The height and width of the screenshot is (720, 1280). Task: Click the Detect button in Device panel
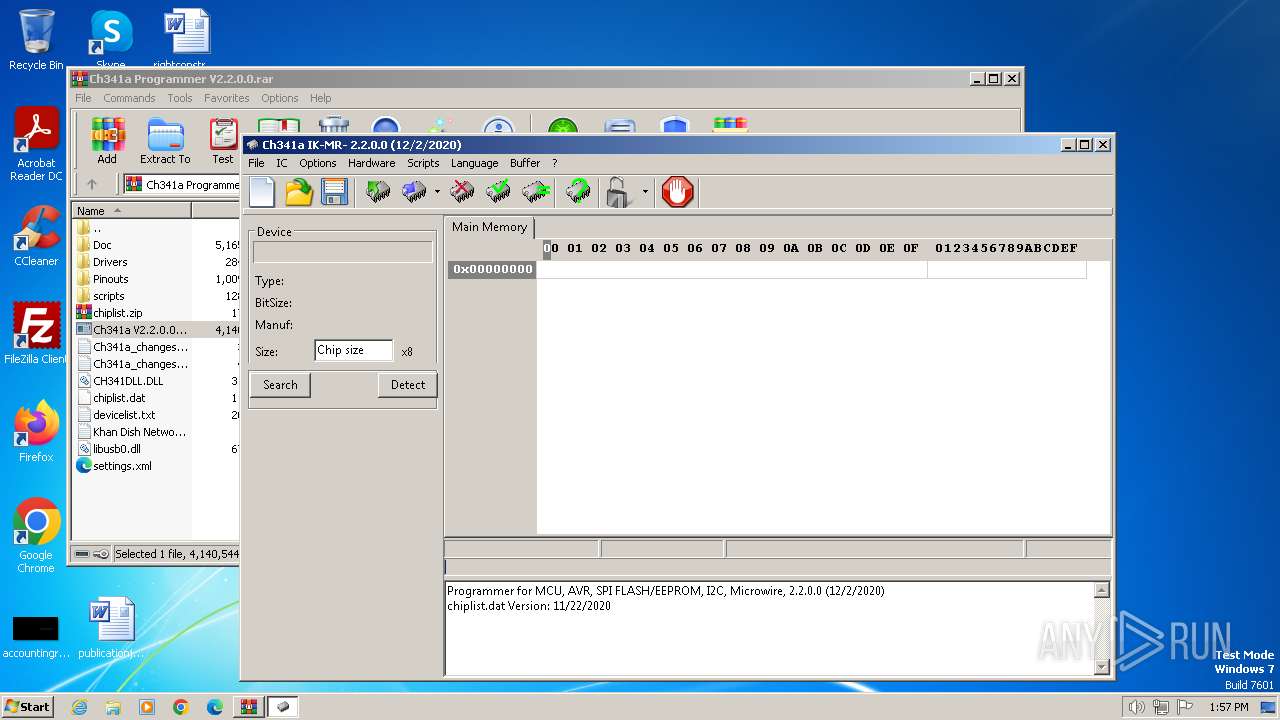click(408, 385)
